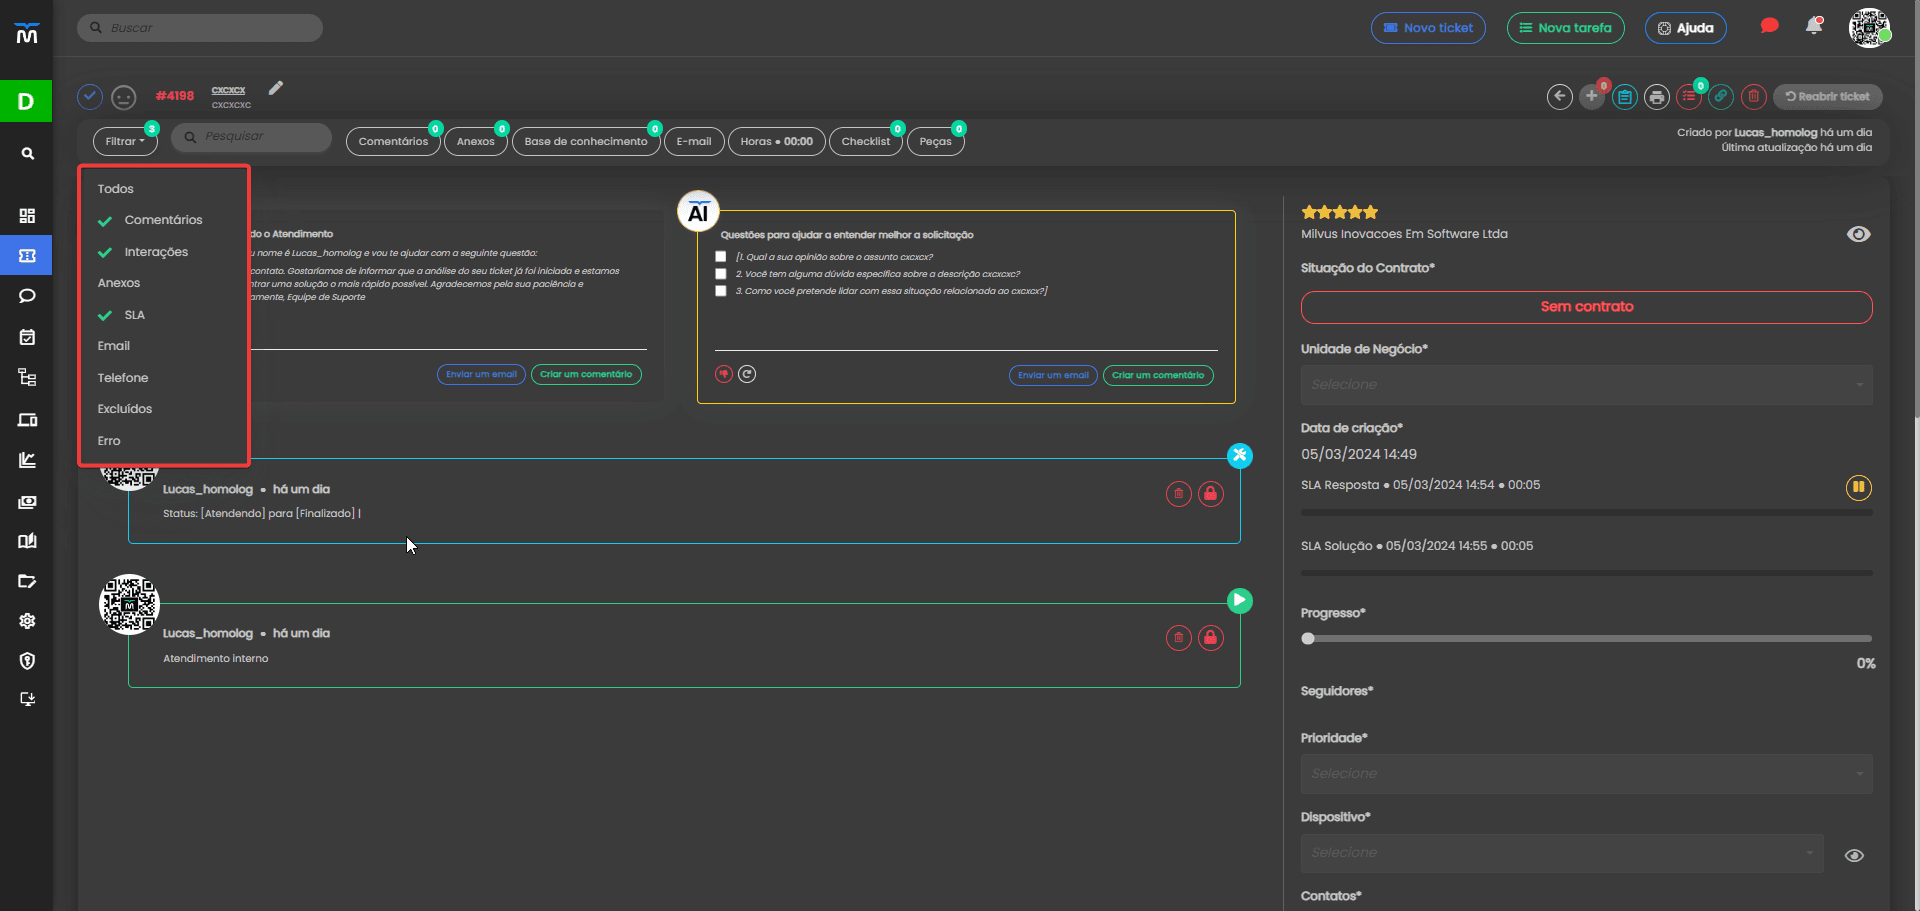Tick the third AI question checkbox

click(x=721, y=291)
